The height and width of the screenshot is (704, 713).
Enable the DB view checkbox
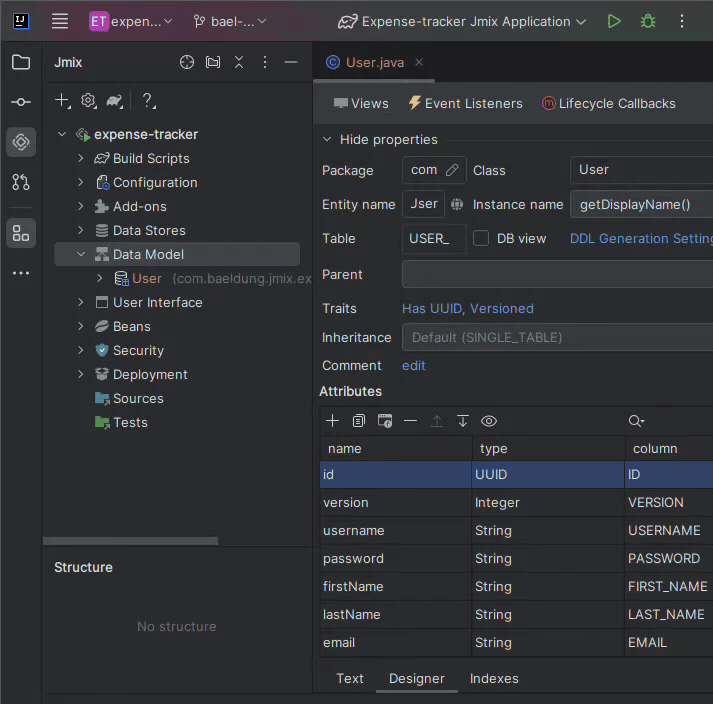481,238
